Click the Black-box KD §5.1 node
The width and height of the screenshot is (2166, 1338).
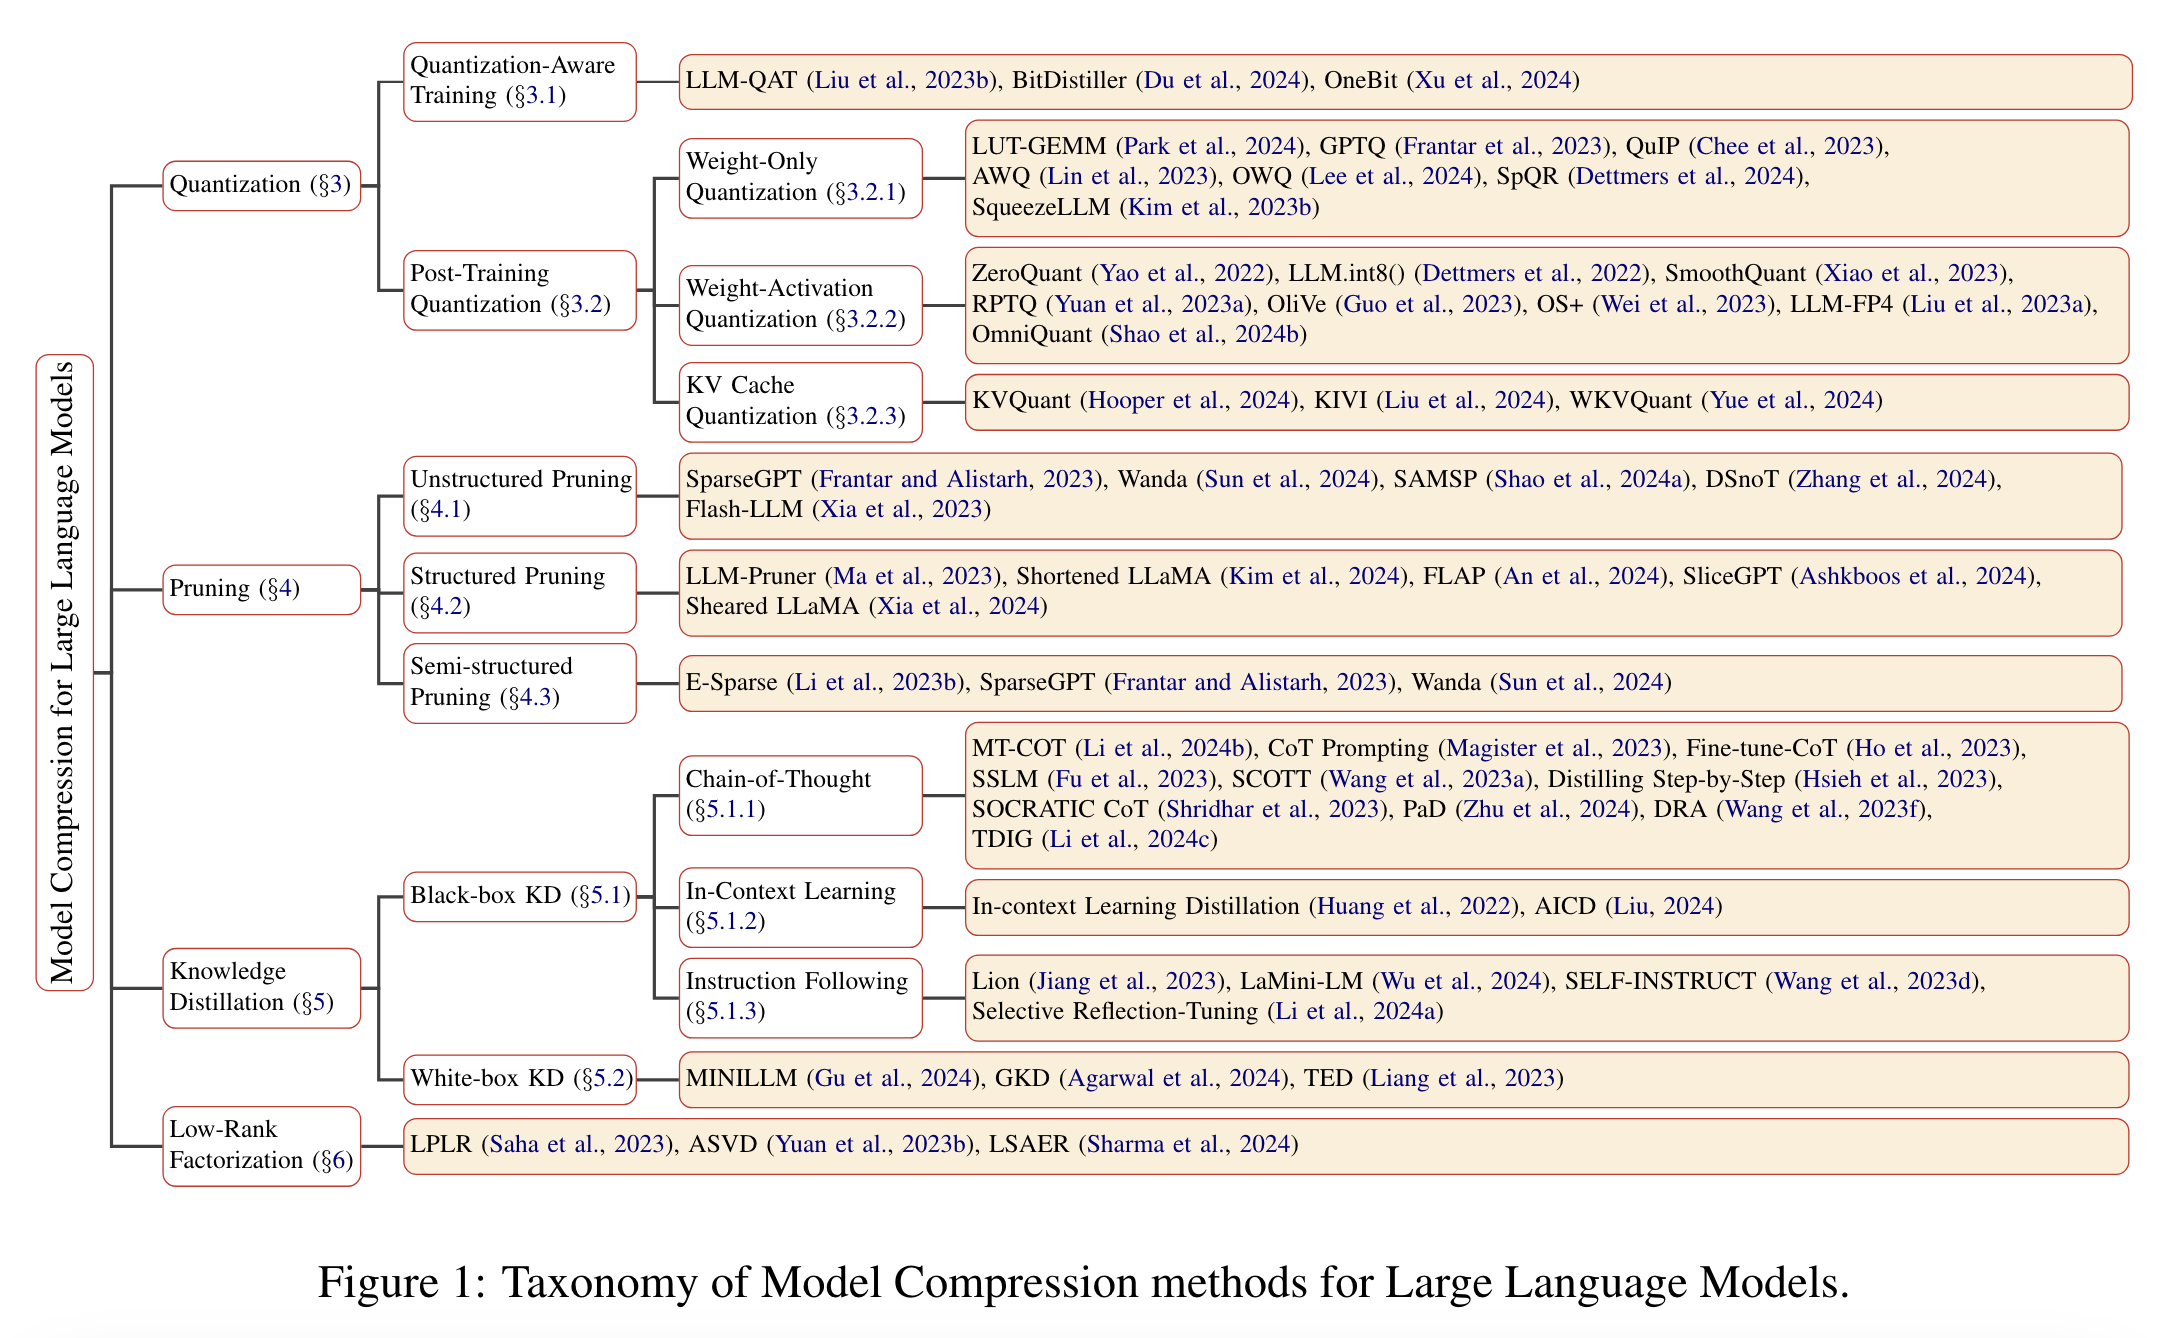[x=519, y=895]
